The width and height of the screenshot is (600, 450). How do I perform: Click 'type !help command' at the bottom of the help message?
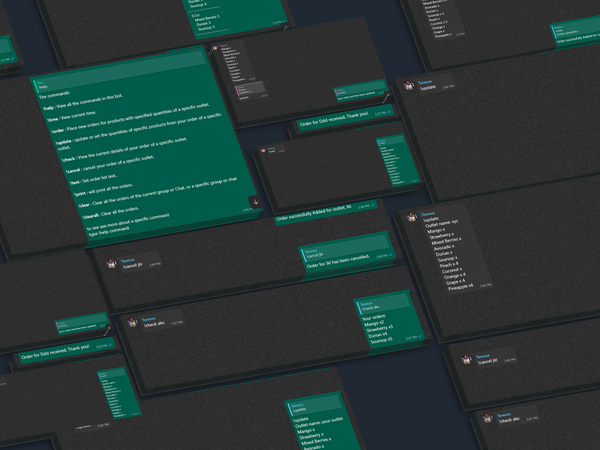[109, 231]
